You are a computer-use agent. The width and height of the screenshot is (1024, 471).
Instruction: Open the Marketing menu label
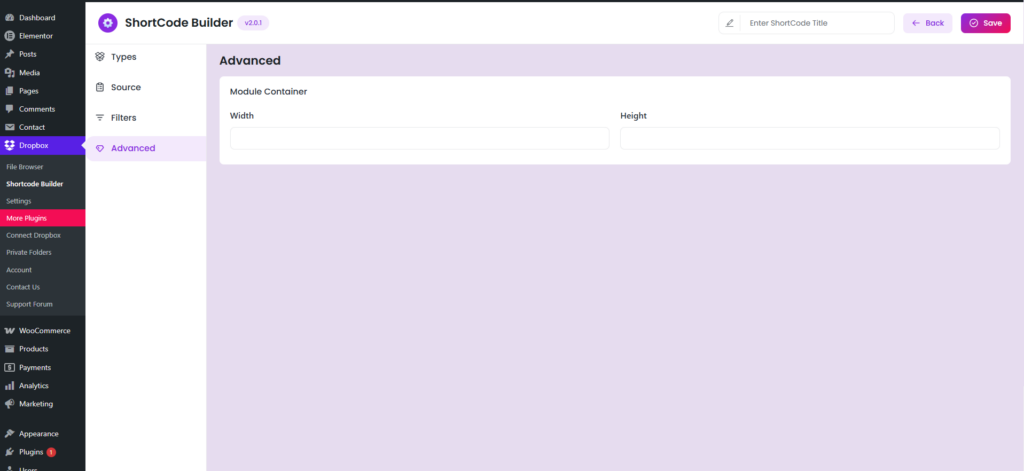point(36,404)
